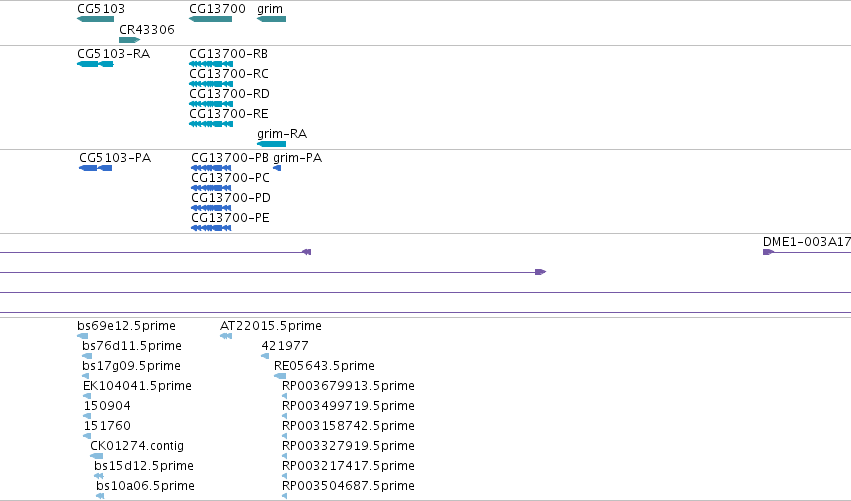Click the CG5103-PA protein glyph
The width and height of the screenshot is (851, 501).
(96, 168)
